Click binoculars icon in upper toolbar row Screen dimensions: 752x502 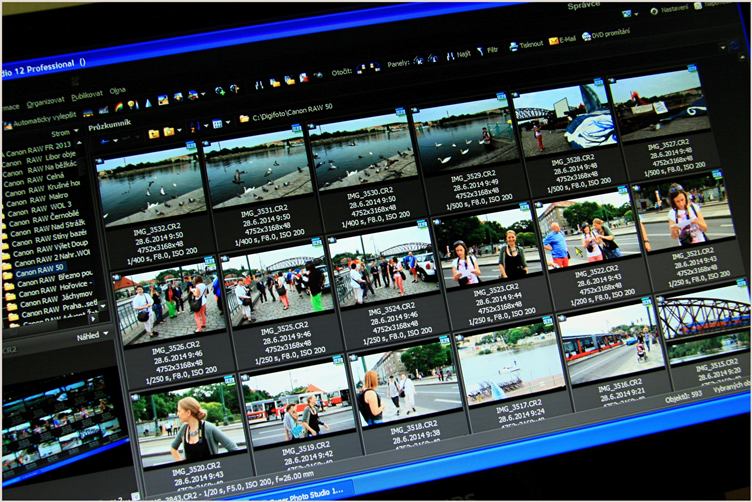pyautogui.click(x=259, y=85)
